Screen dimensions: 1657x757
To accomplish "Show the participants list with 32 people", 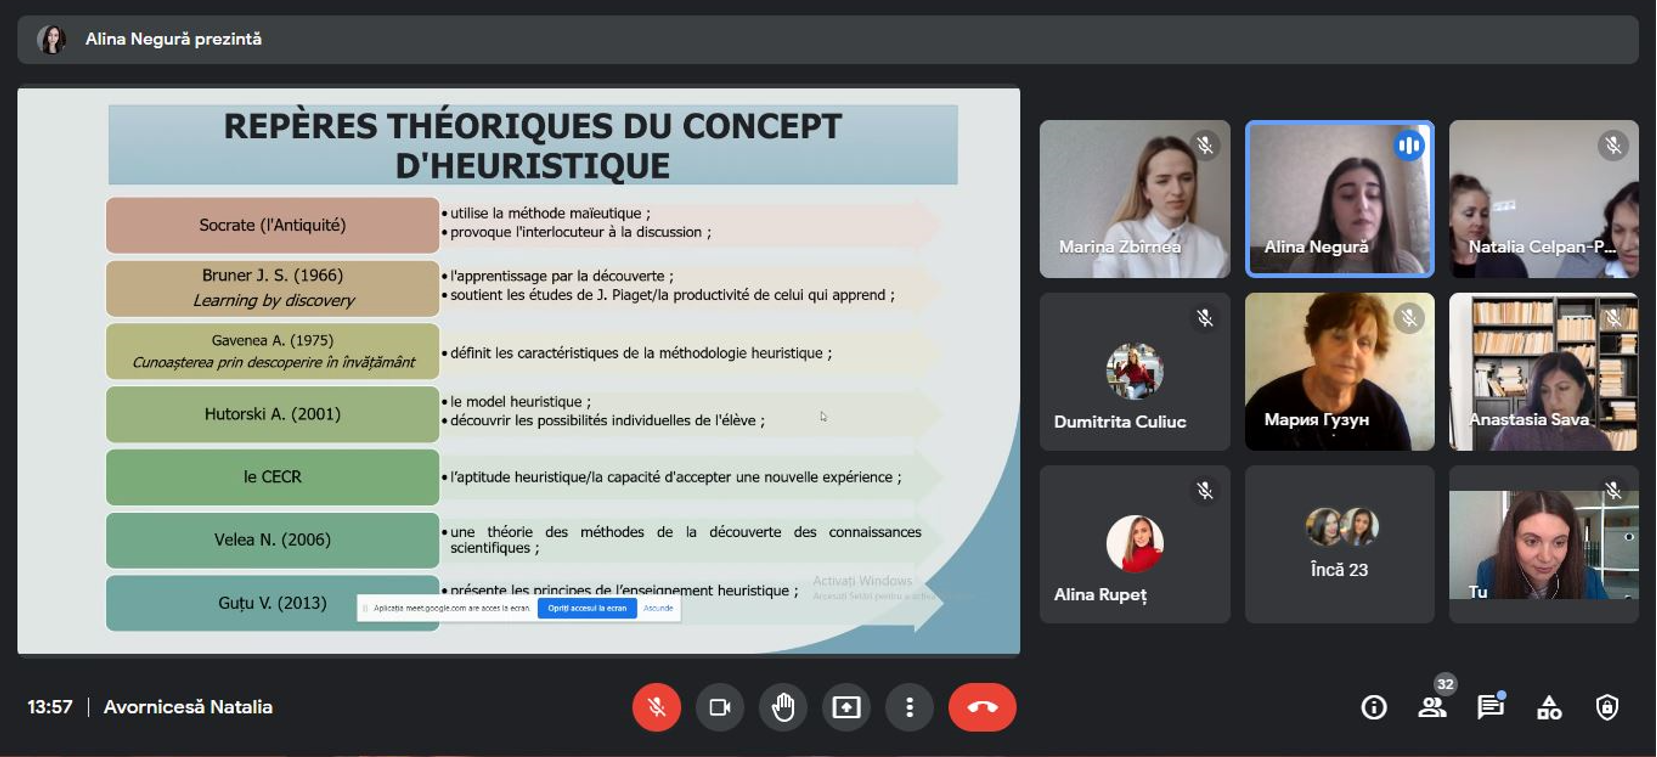I will [x=1432, y=707].
